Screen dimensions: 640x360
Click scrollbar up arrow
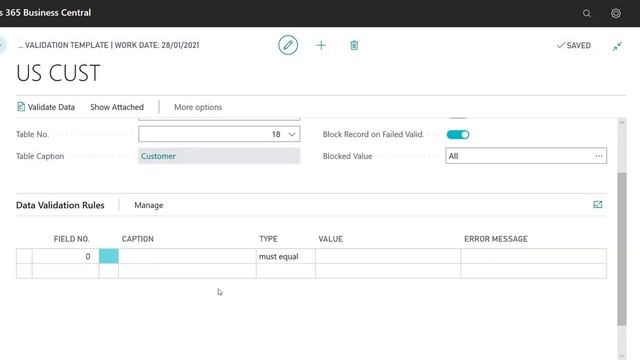click(x=621, y=122)
